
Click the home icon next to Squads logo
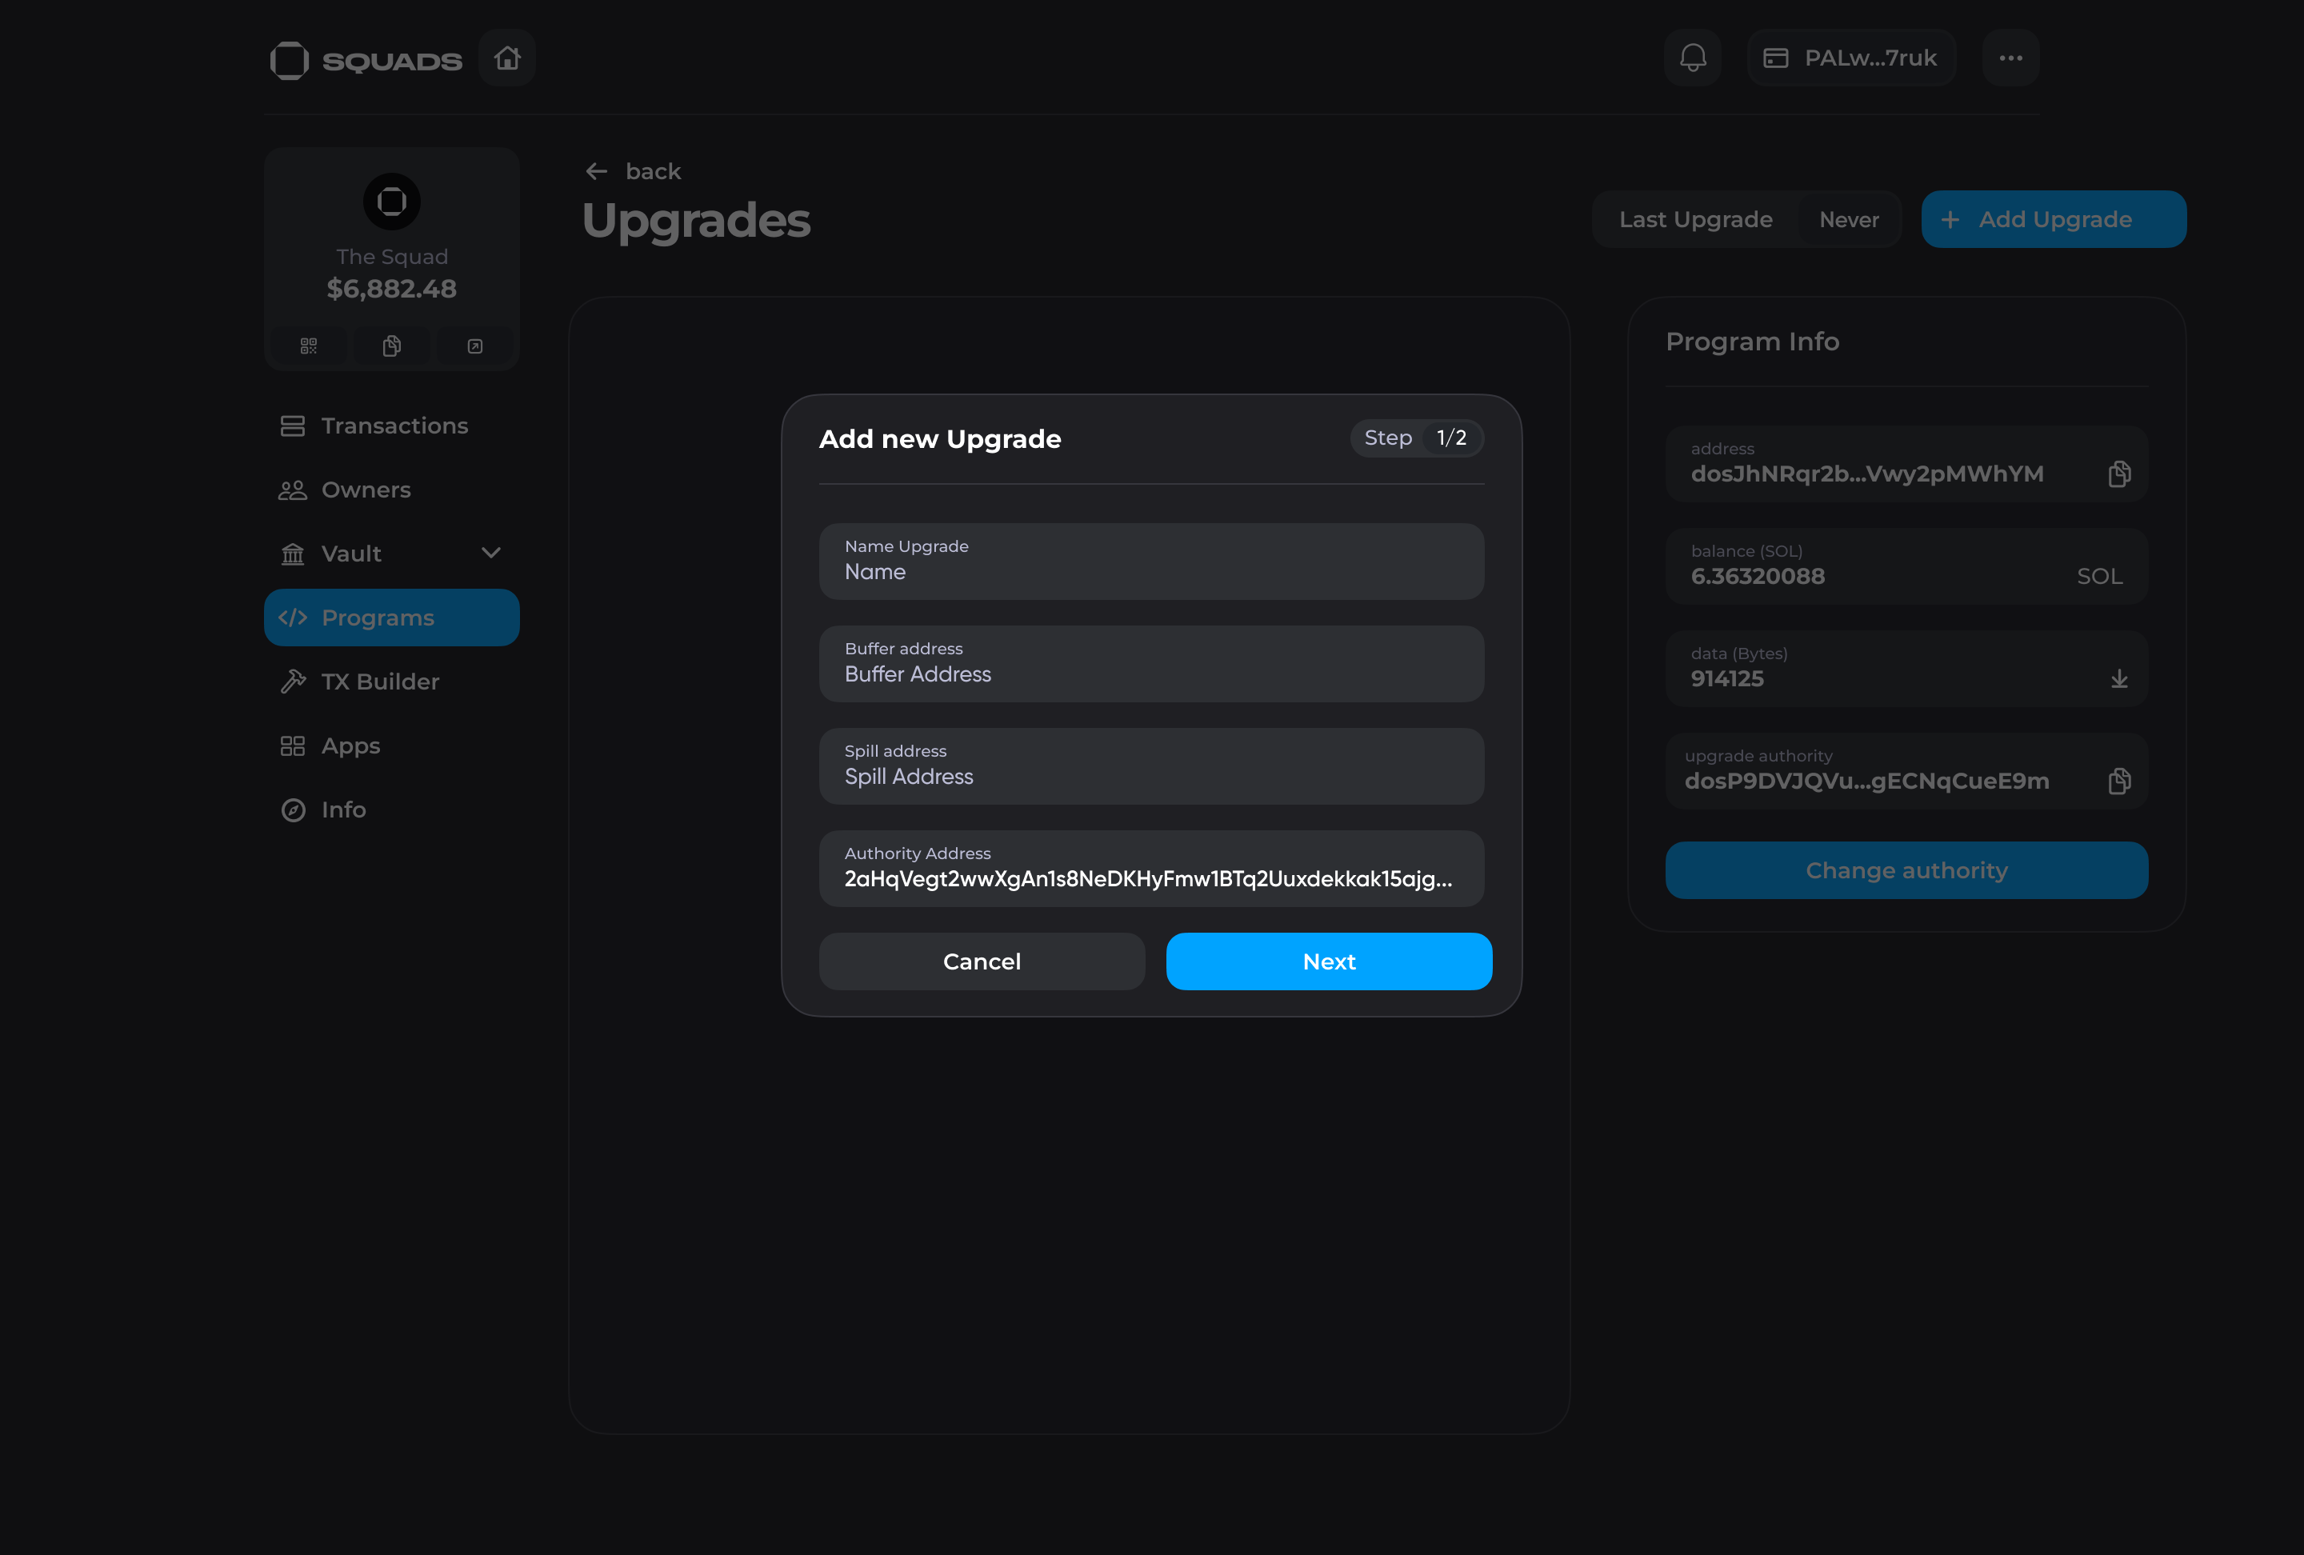coord(507,58)
